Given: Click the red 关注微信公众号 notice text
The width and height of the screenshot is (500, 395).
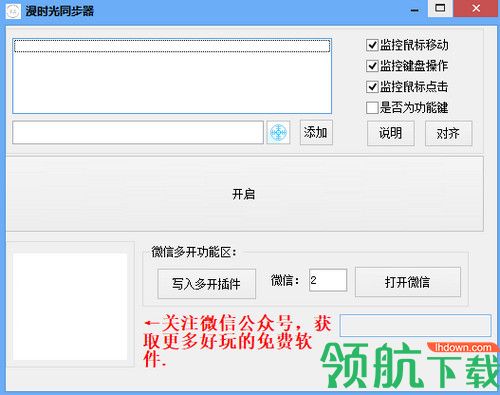Looking at the screenshot, I should (x=237, y=341).
